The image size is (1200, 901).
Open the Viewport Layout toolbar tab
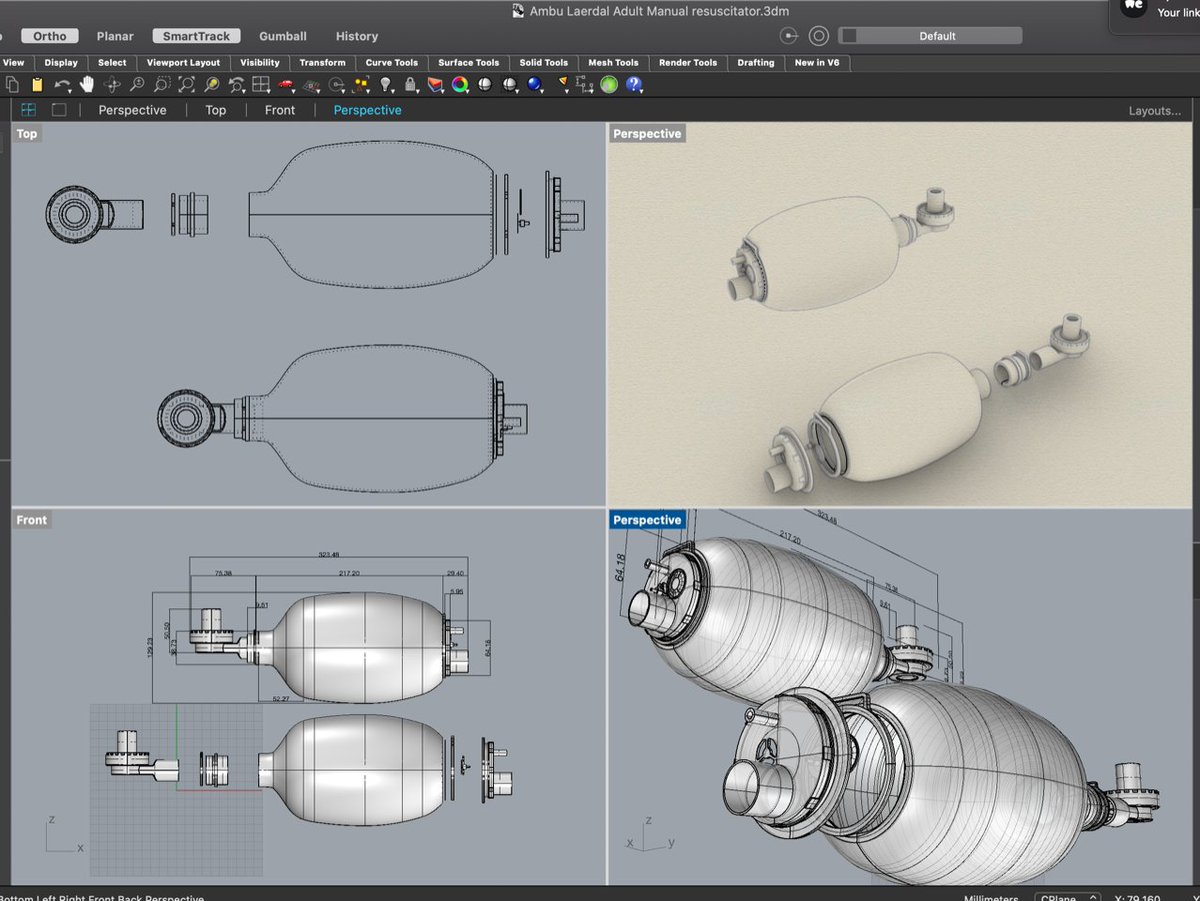coord(183,62)
